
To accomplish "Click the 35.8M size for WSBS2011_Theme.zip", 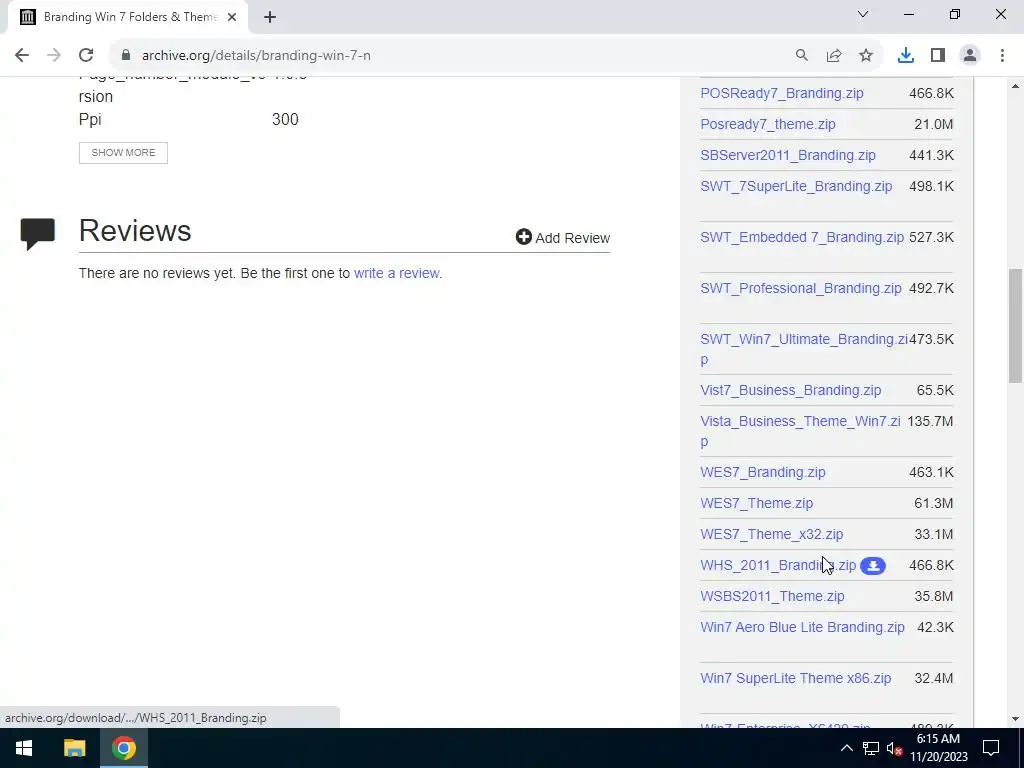I will (933, 596).
